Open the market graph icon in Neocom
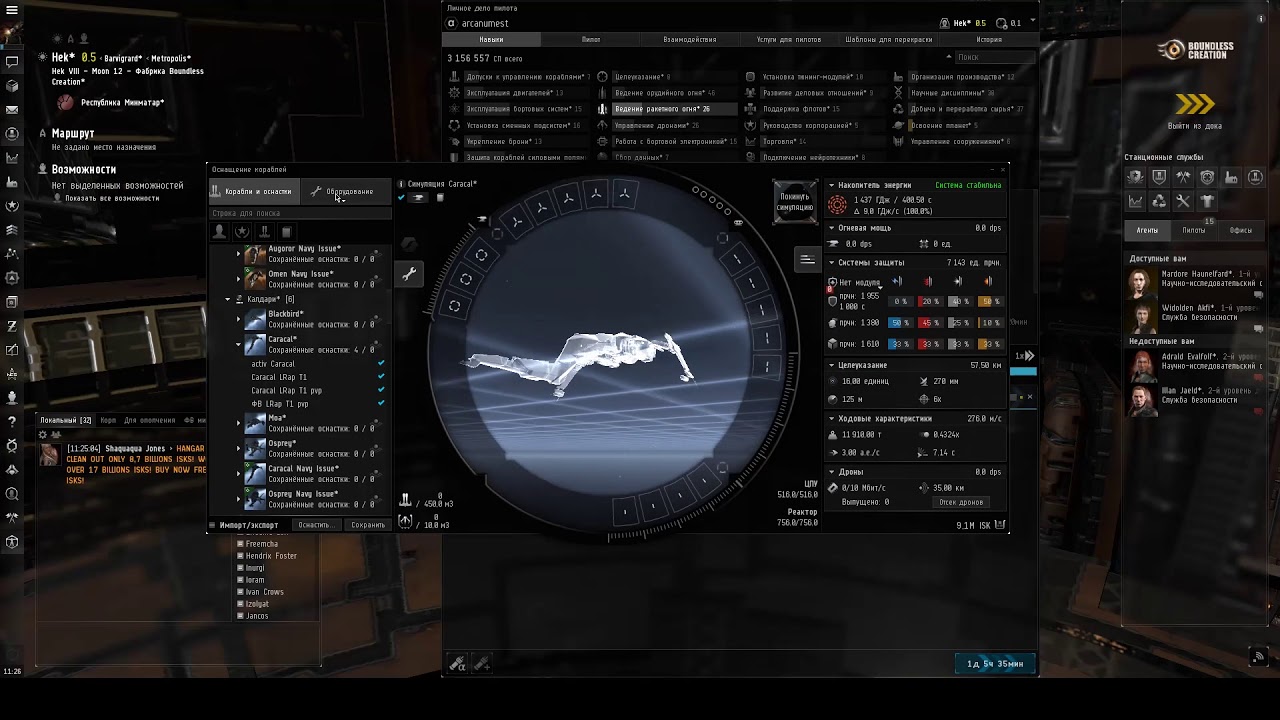The width and height of the screenshot is (1280, 720). pyautogui.click(x=12, y=158)
